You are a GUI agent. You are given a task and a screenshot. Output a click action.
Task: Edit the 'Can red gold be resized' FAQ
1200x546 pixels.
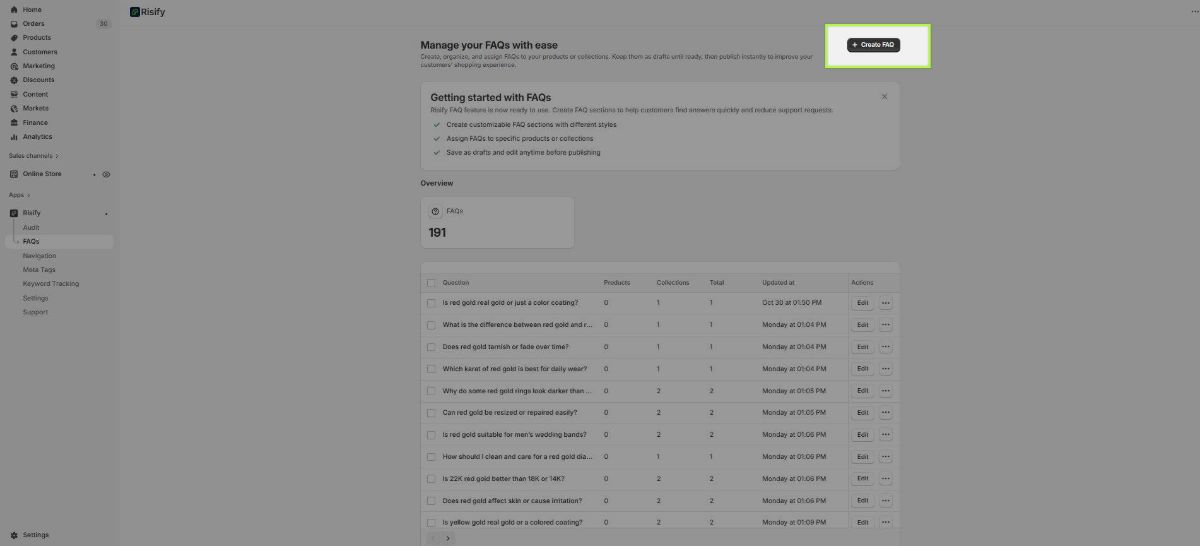click(862, 413)
